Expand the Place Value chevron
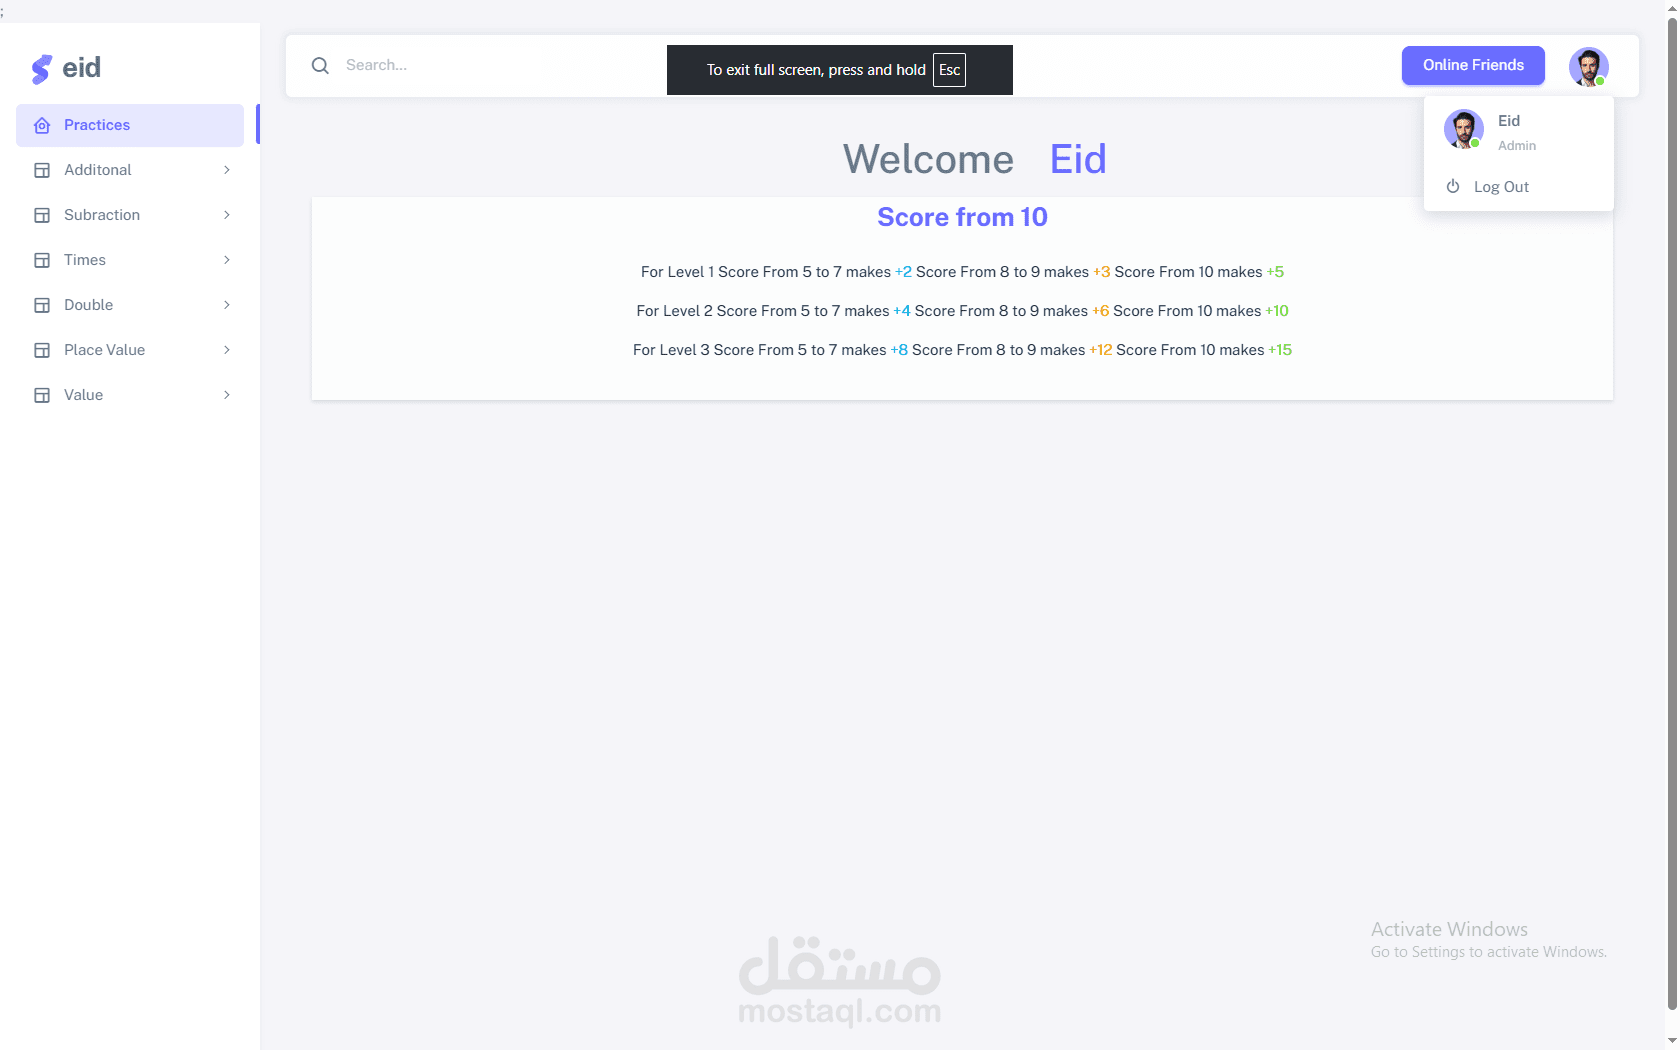 227,350
